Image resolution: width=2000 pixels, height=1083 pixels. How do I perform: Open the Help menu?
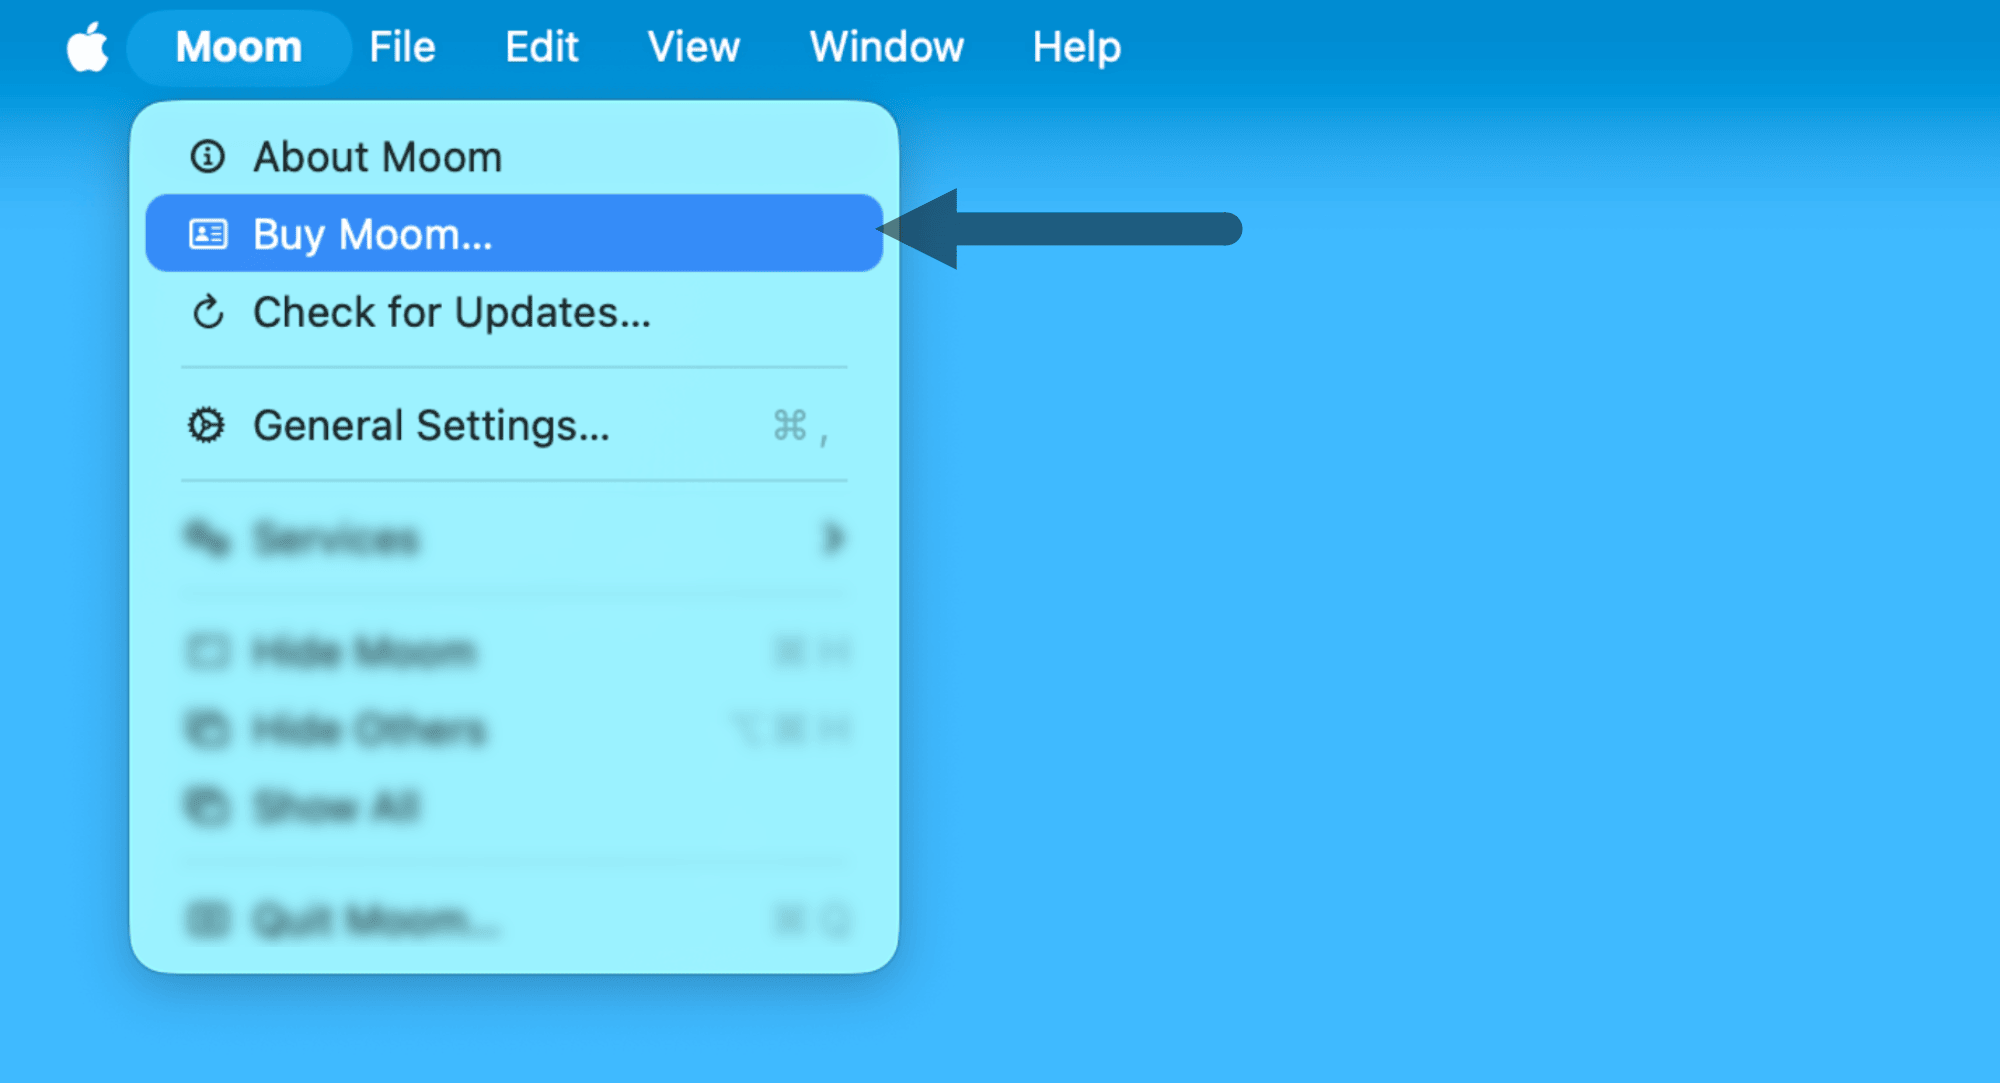click(1076, 47)
